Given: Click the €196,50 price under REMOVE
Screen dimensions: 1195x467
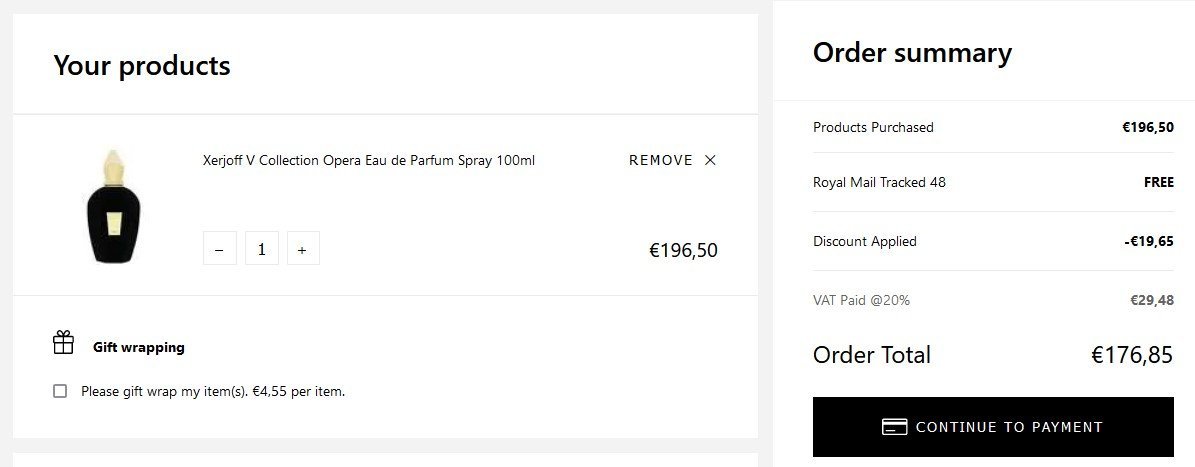Looking at the screenshot, I should [x=683, y=250].
